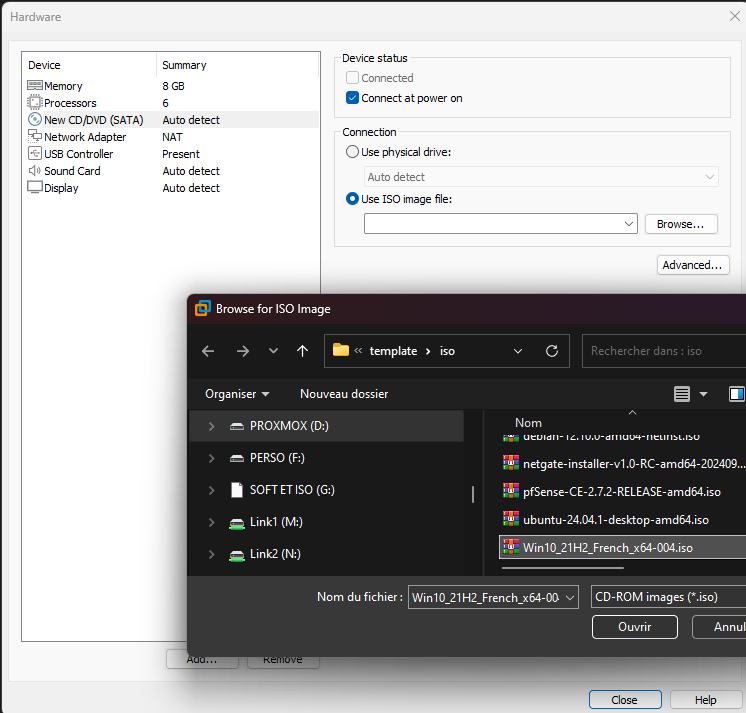
Task: Select the Display monitor icon
Action: pyautogui.click(x=35, y=187)
